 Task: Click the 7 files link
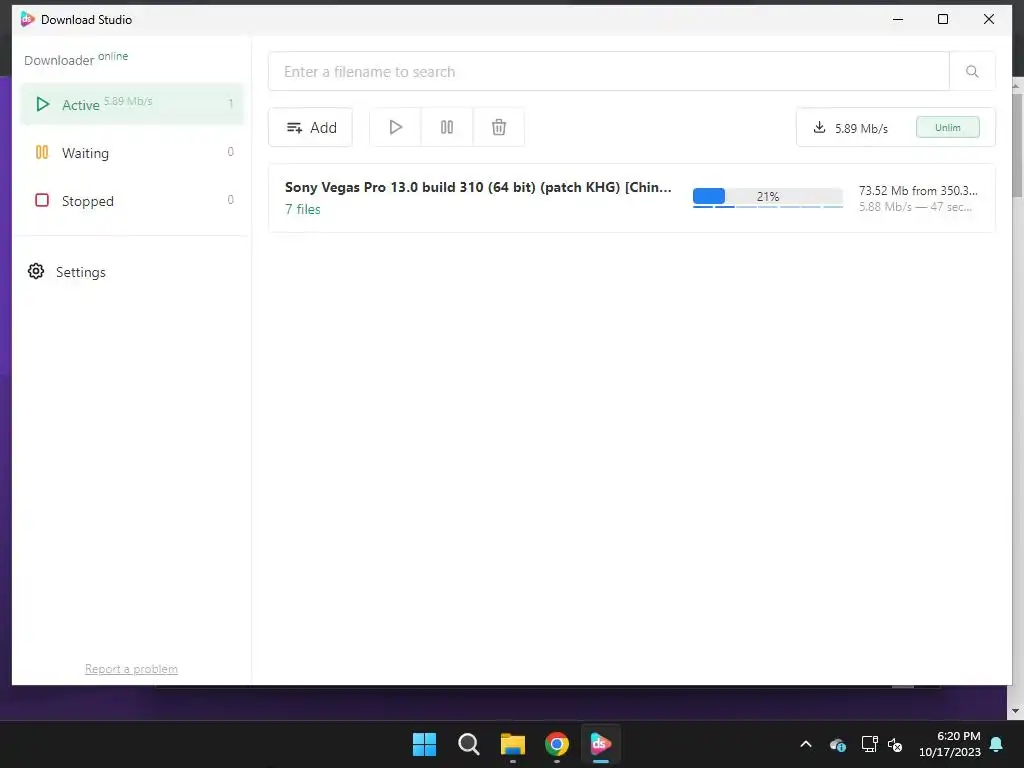[302, 209]
